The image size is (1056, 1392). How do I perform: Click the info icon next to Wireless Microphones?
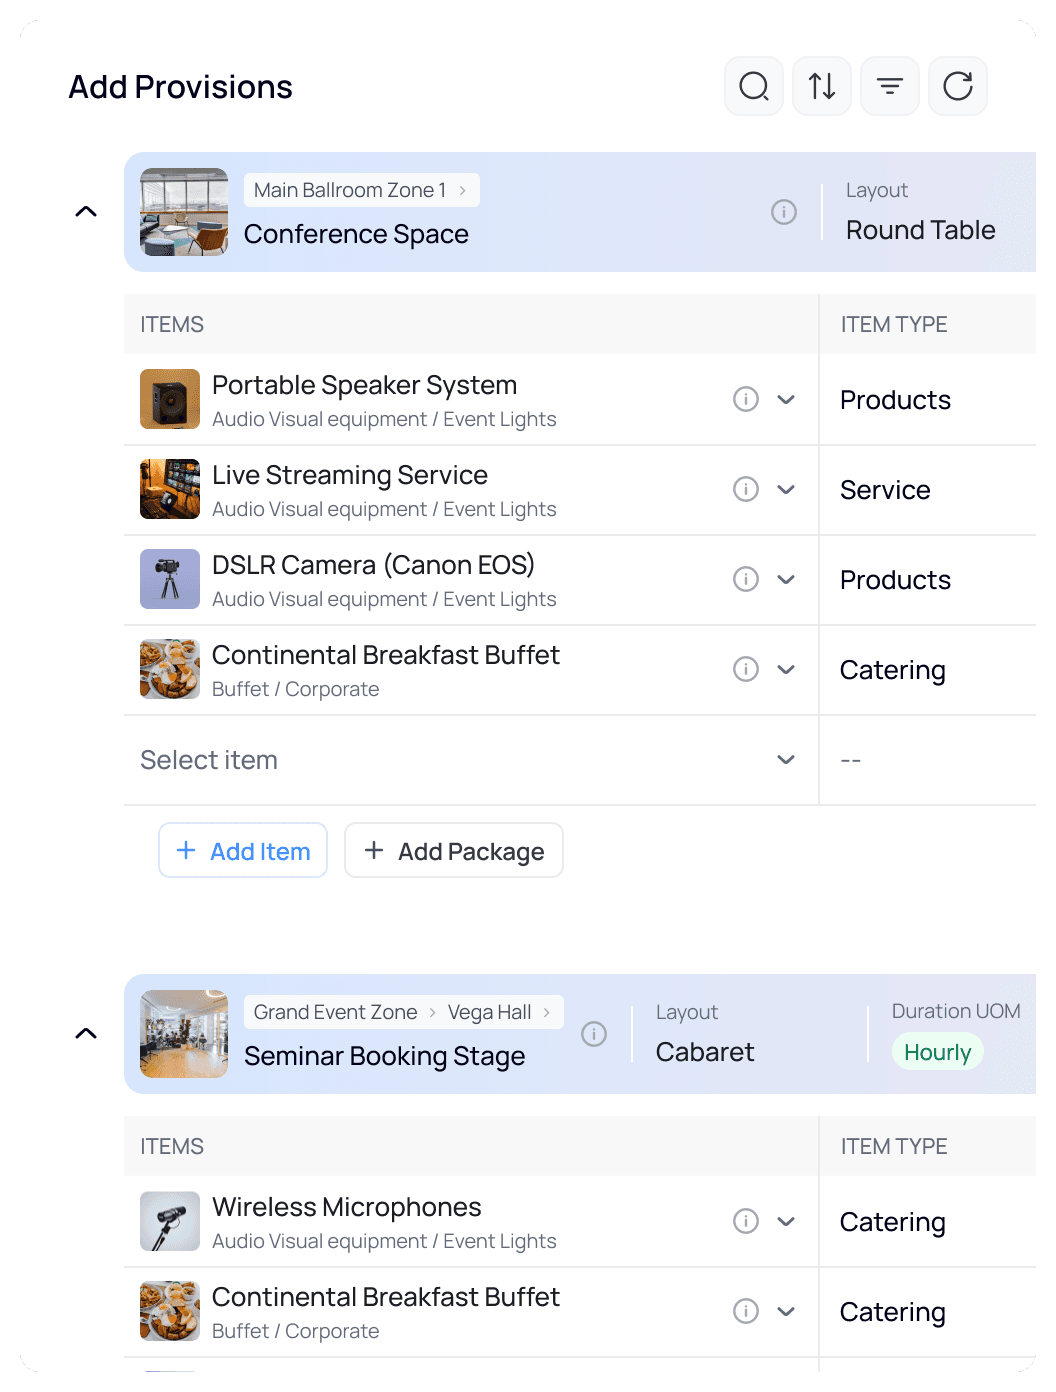pos(745,1221)
